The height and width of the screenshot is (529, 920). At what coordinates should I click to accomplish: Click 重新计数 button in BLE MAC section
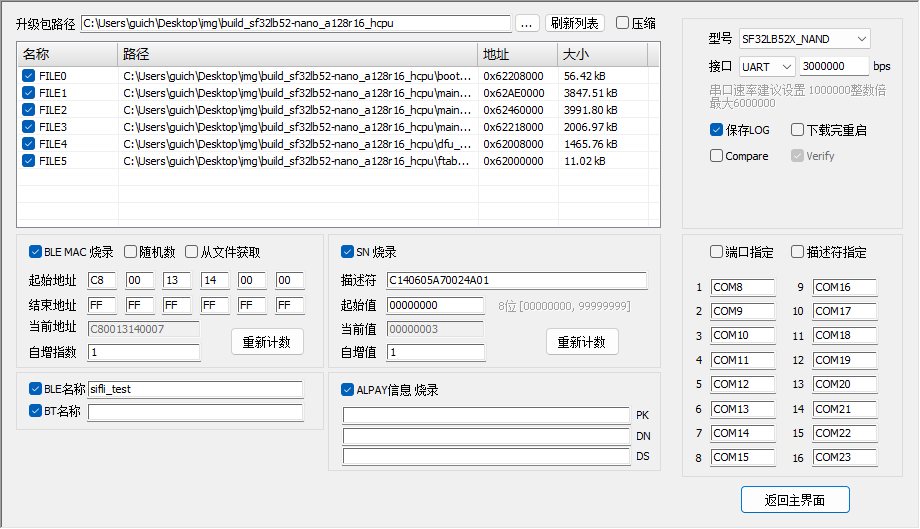coord(267,342)
